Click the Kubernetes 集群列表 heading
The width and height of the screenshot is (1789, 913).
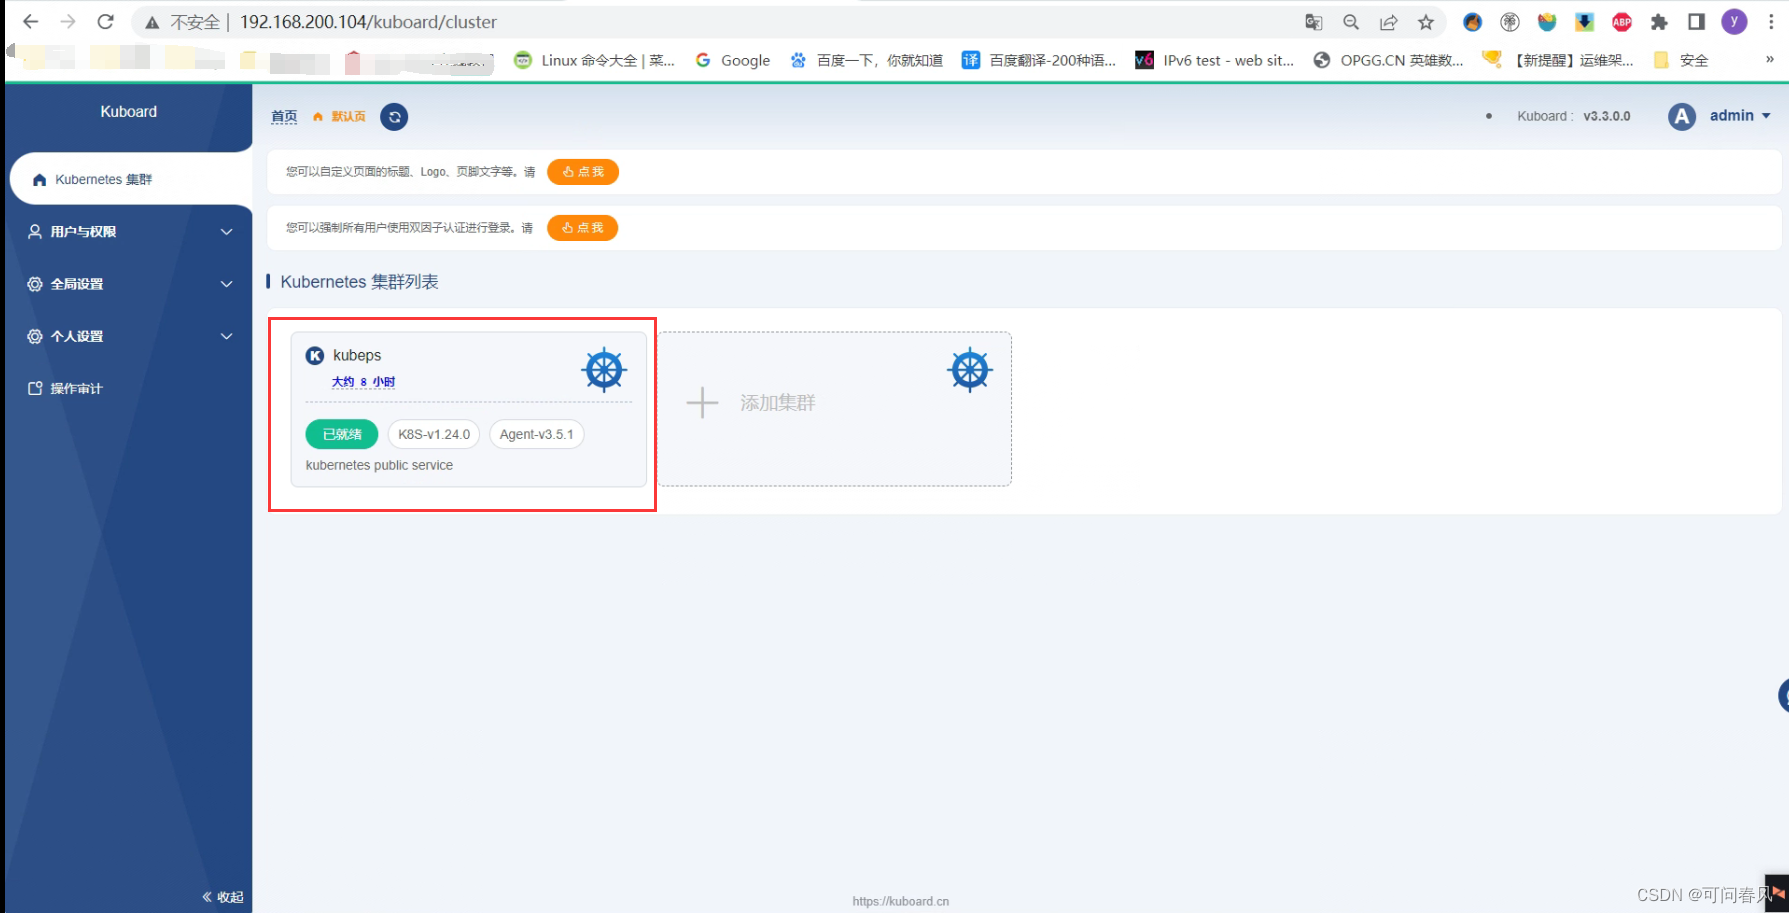click(x=359, y=282)
